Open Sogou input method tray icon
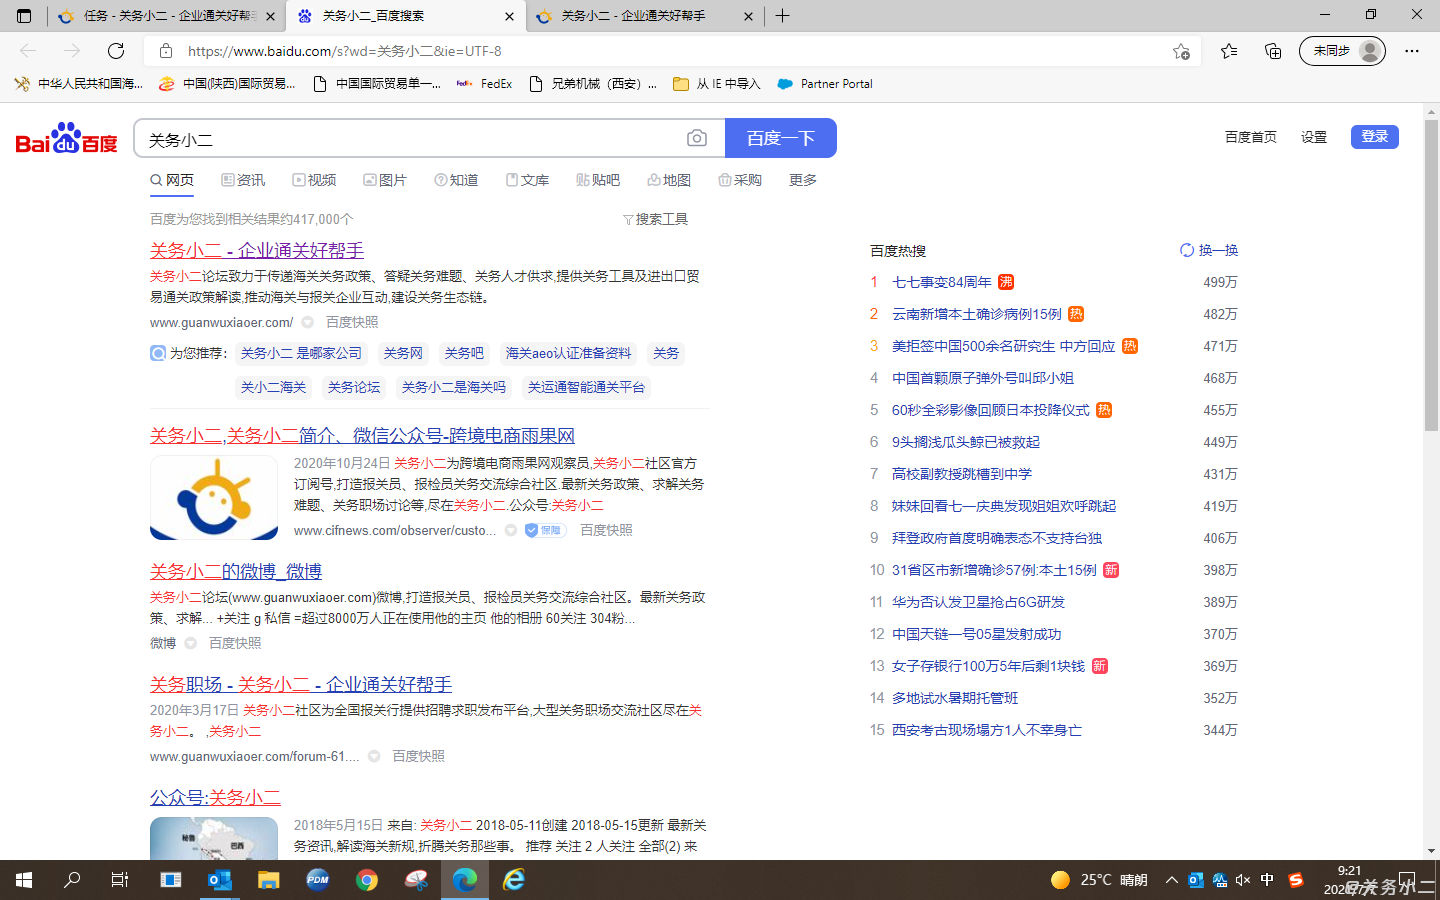 [1296, 880]
